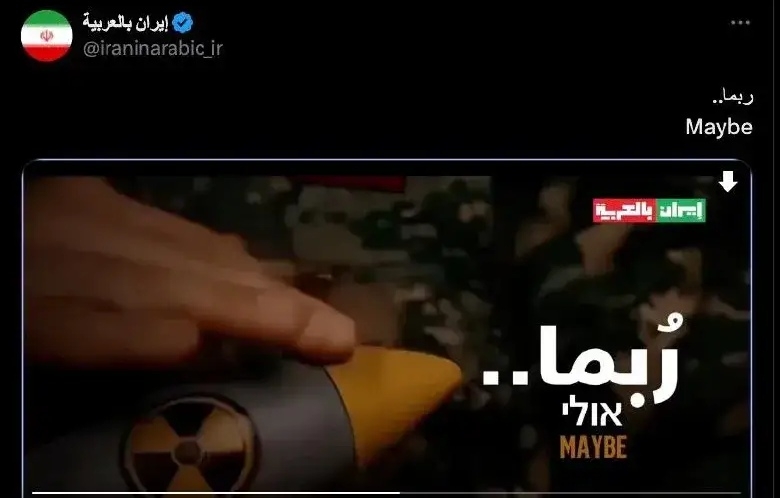The width and height of the screenshot is (780, 498).
Task: Click the Arabic tweet text ربما..
Action: coord(733,97)
